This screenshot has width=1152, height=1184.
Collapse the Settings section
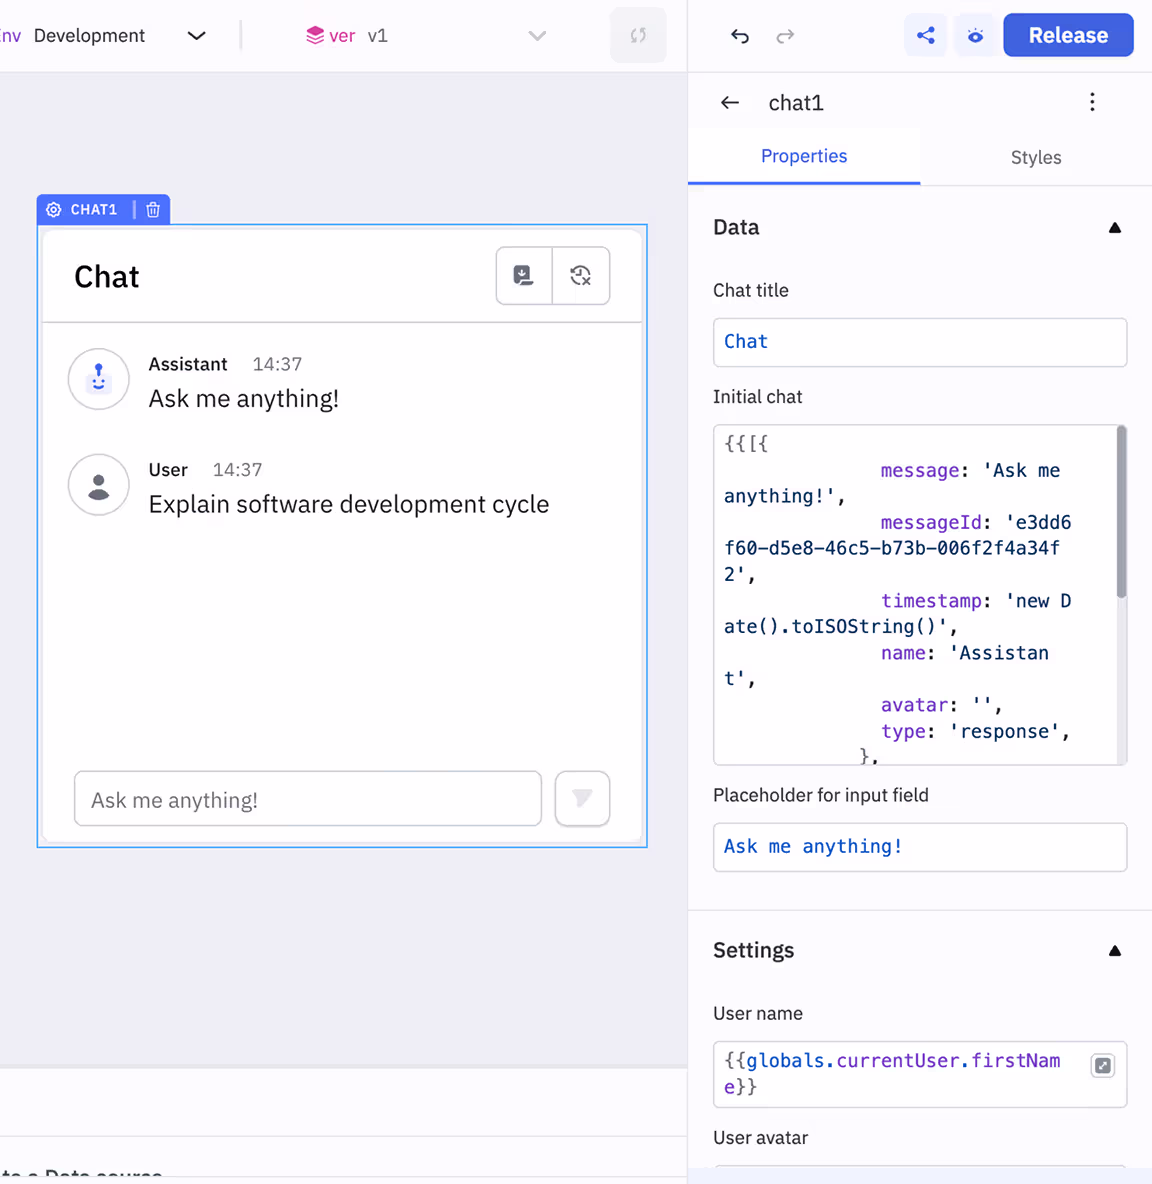point(1114,951)
